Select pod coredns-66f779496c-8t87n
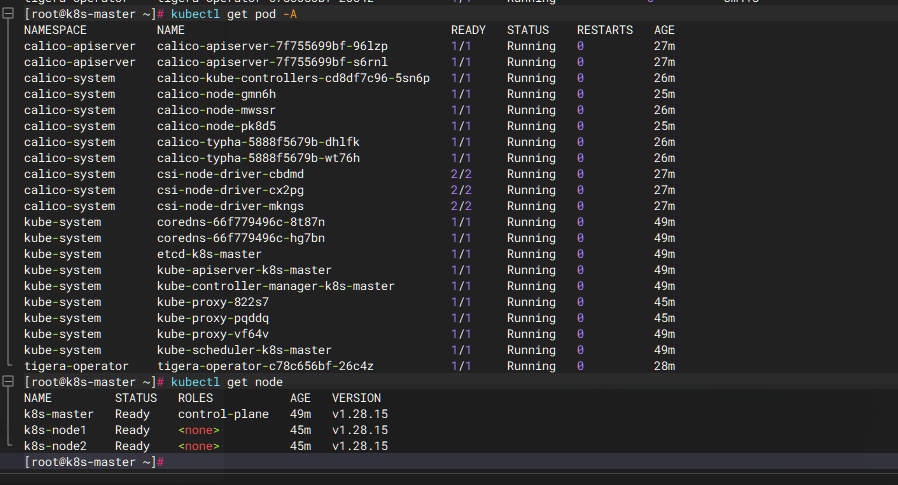 coord(241,222)
